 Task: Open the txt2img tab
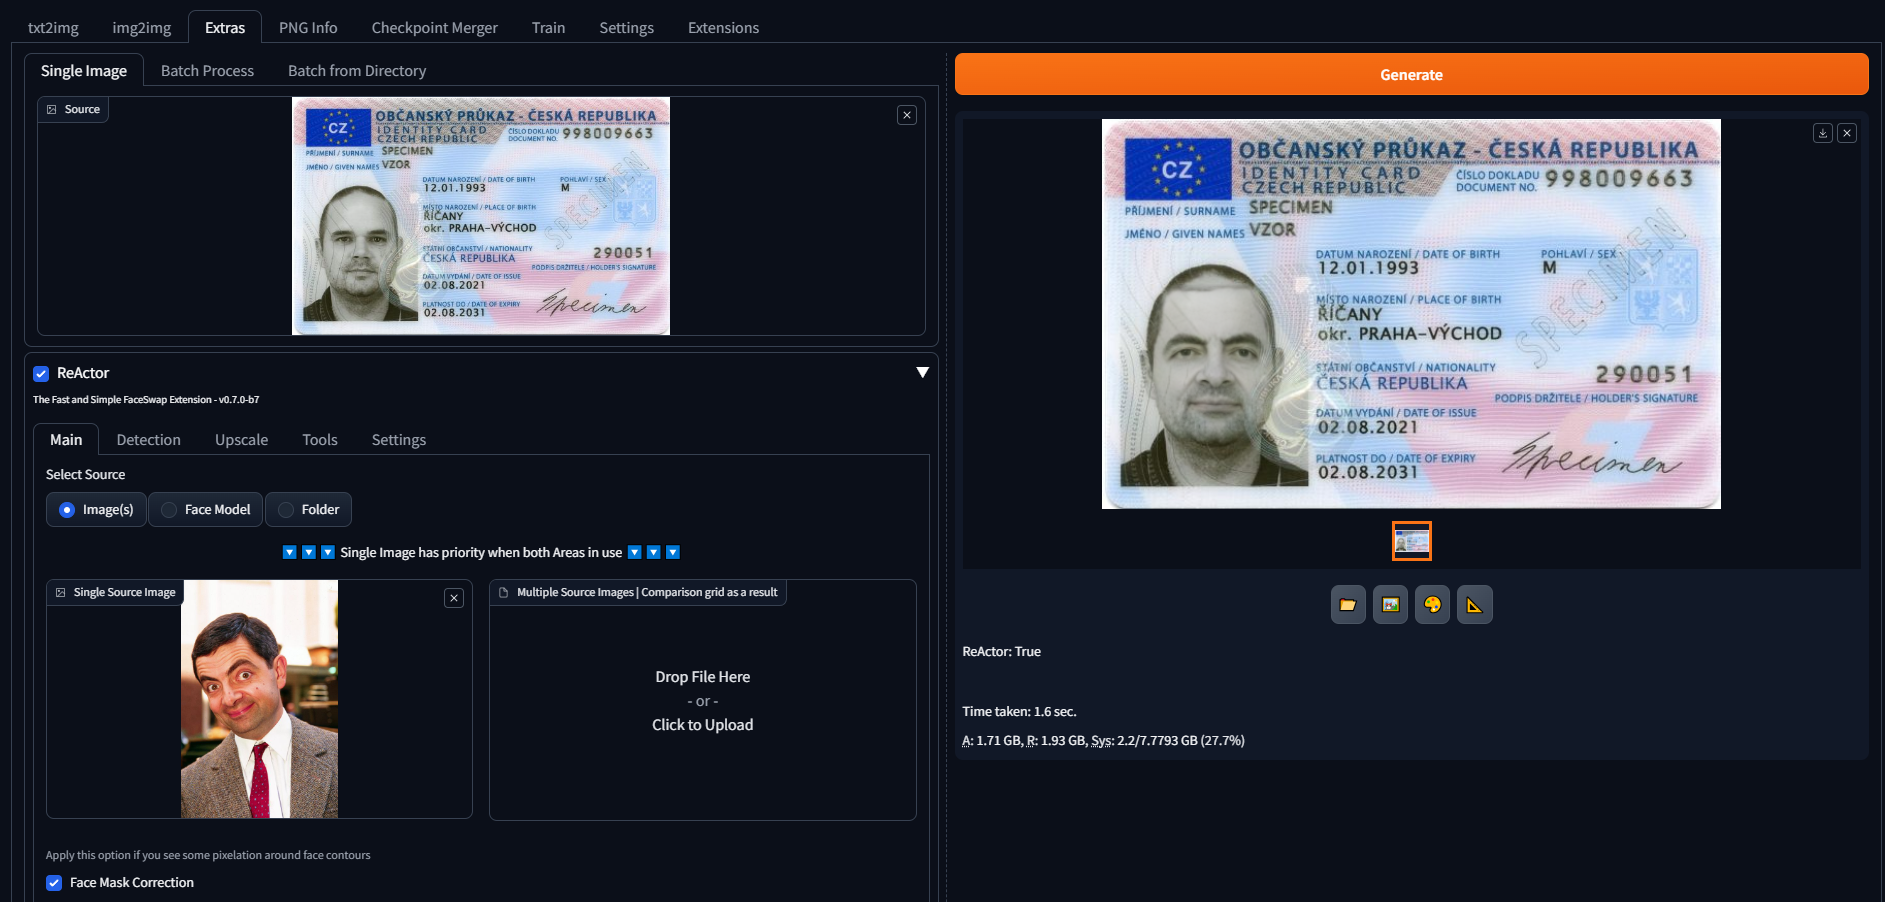53,28
